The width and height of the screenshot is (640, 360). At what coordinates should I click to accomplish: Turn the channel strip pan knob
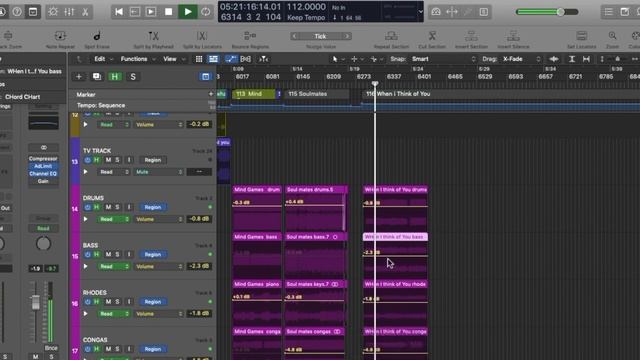43,244
